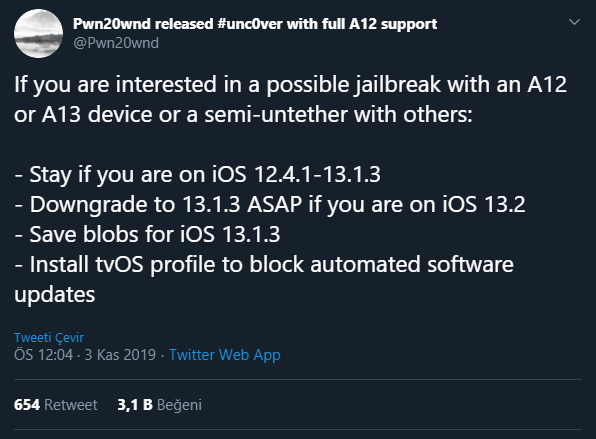Click the 'Install tvOS profile' line
596x439 pixels.
pyautogui.click(x=264, y=264)
